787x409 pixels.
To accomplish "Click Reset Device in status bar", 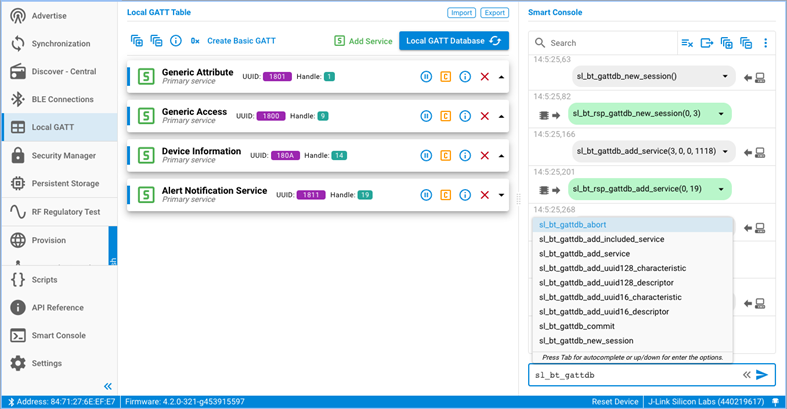I will (615, 402).
